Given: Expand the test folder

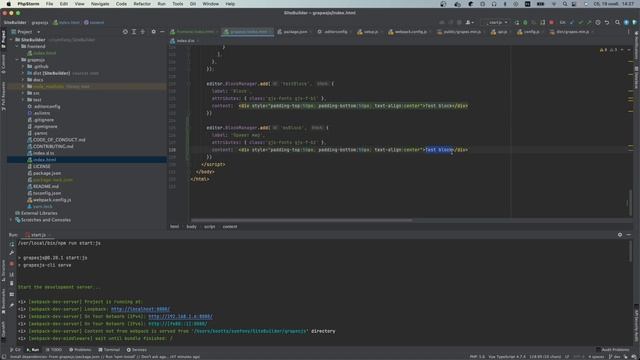Looking at the screenshot, I should coord(23,100).
